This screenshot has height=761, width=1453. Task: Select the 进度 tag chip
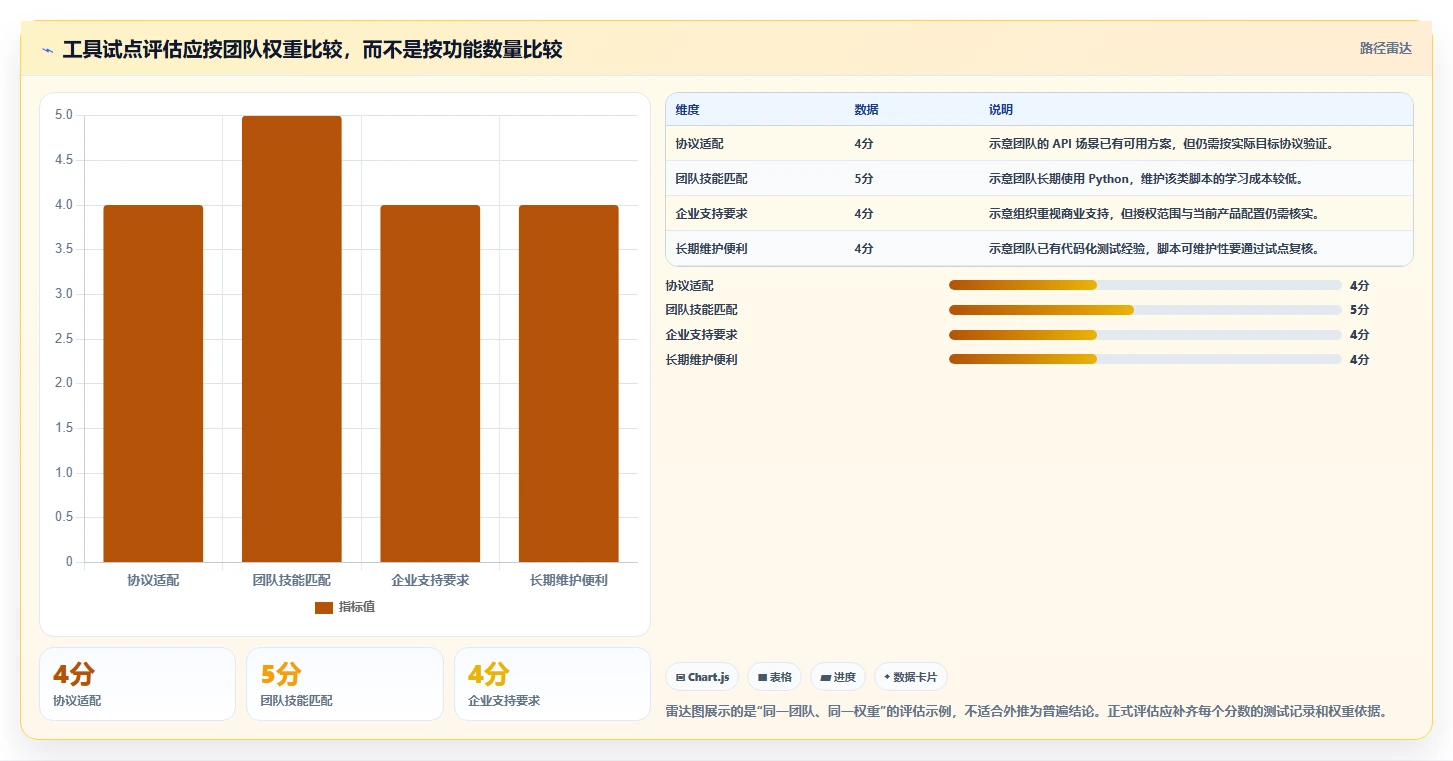click(838, 677)
